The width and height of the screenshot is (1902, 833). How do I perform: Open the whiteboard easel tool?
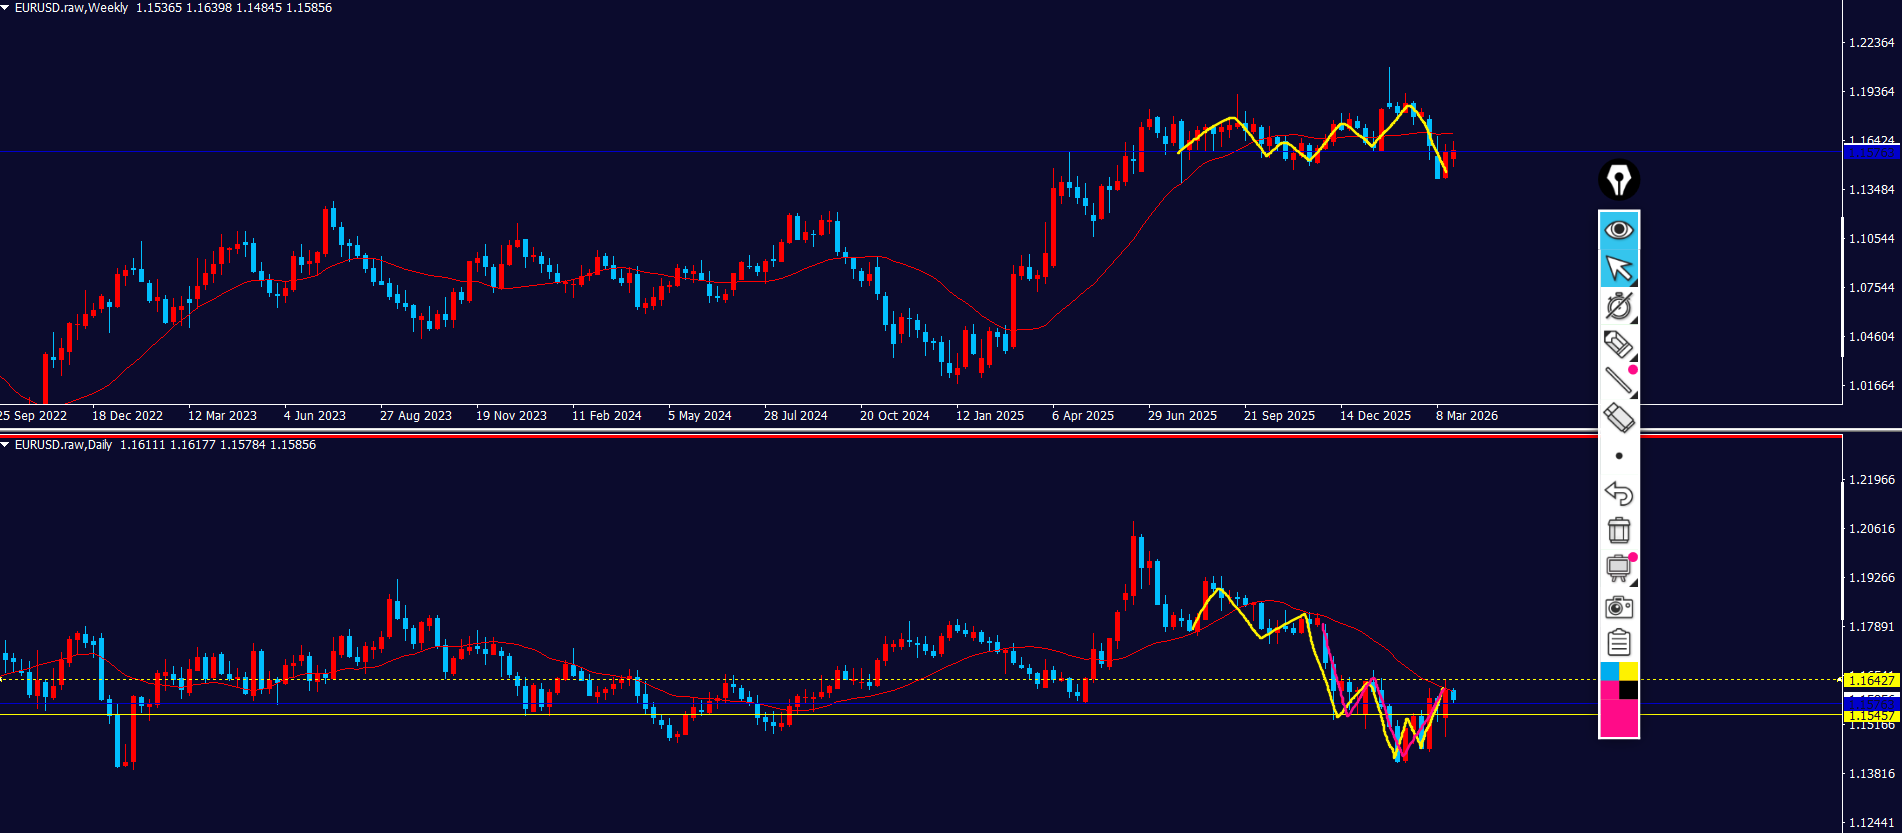[1618, 568]
